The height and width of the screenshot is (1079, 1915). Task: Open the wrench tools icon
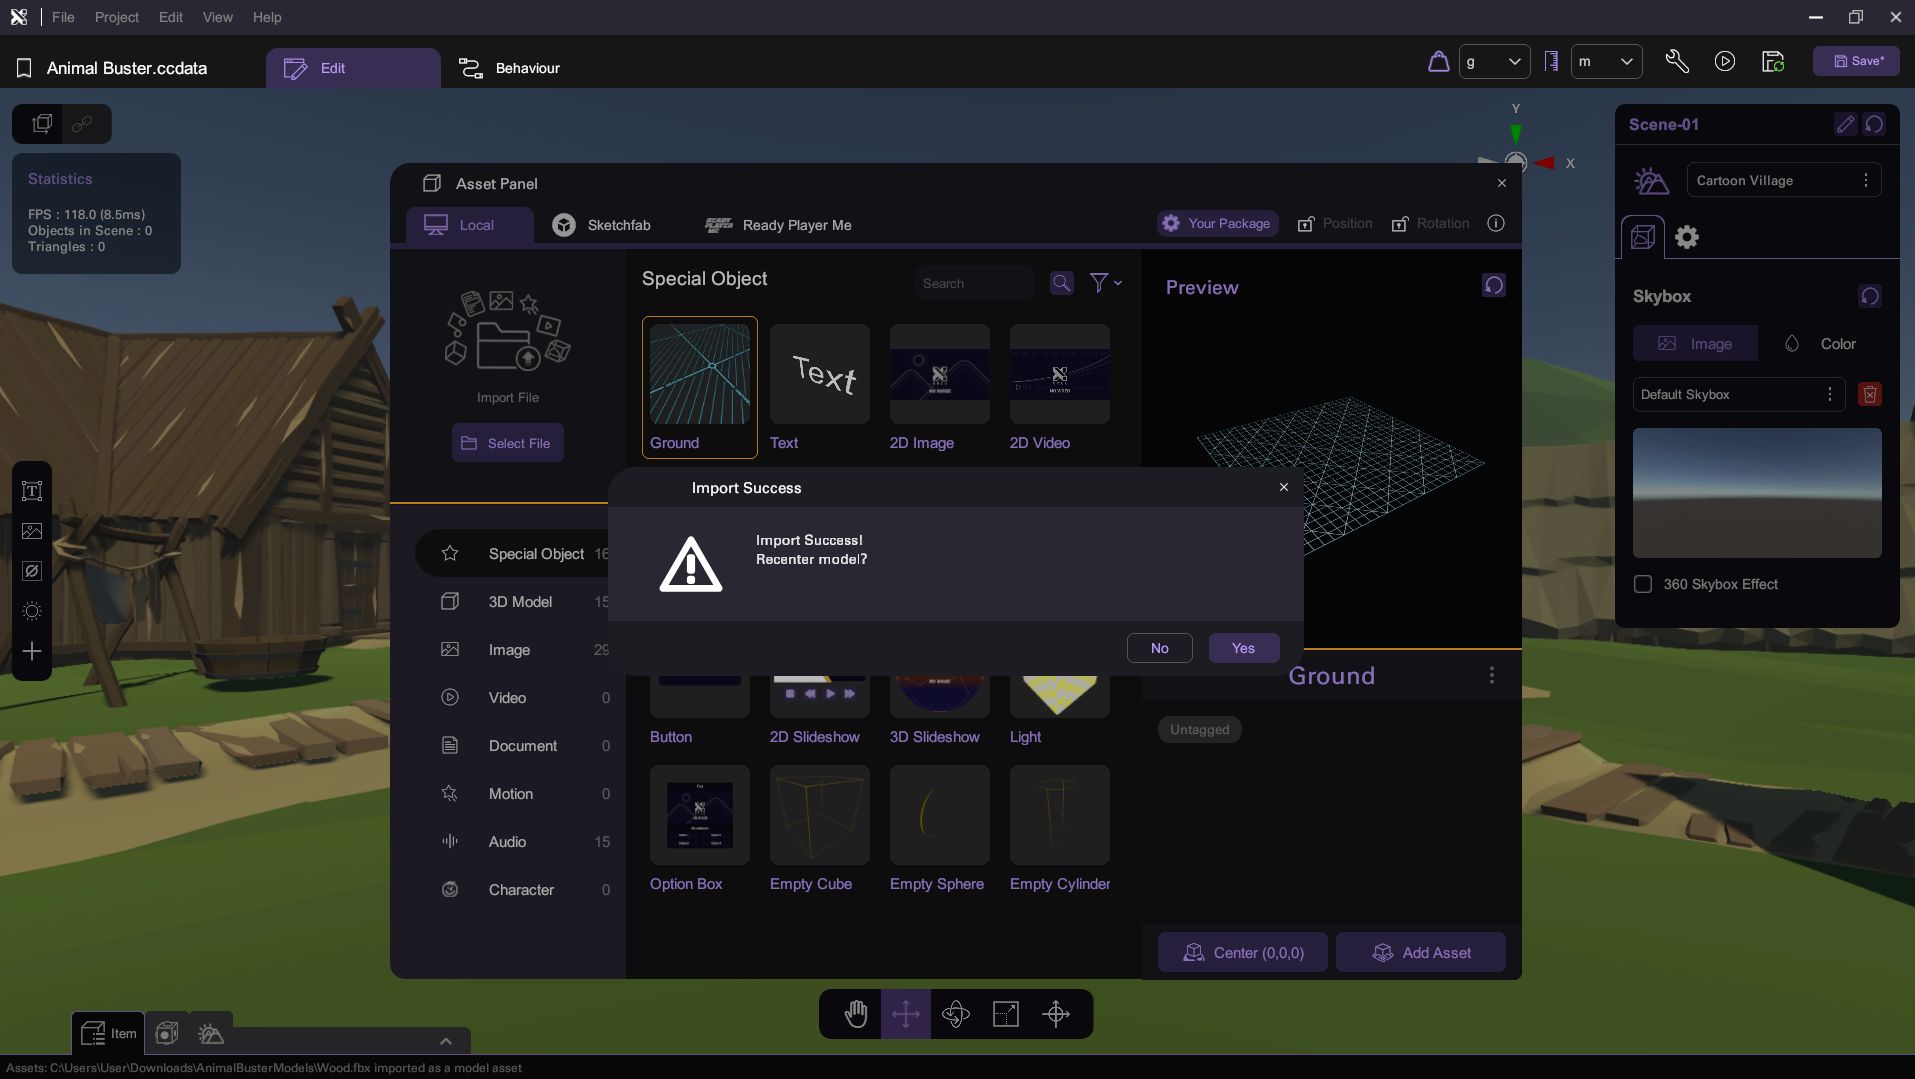tap(1677, 62)
